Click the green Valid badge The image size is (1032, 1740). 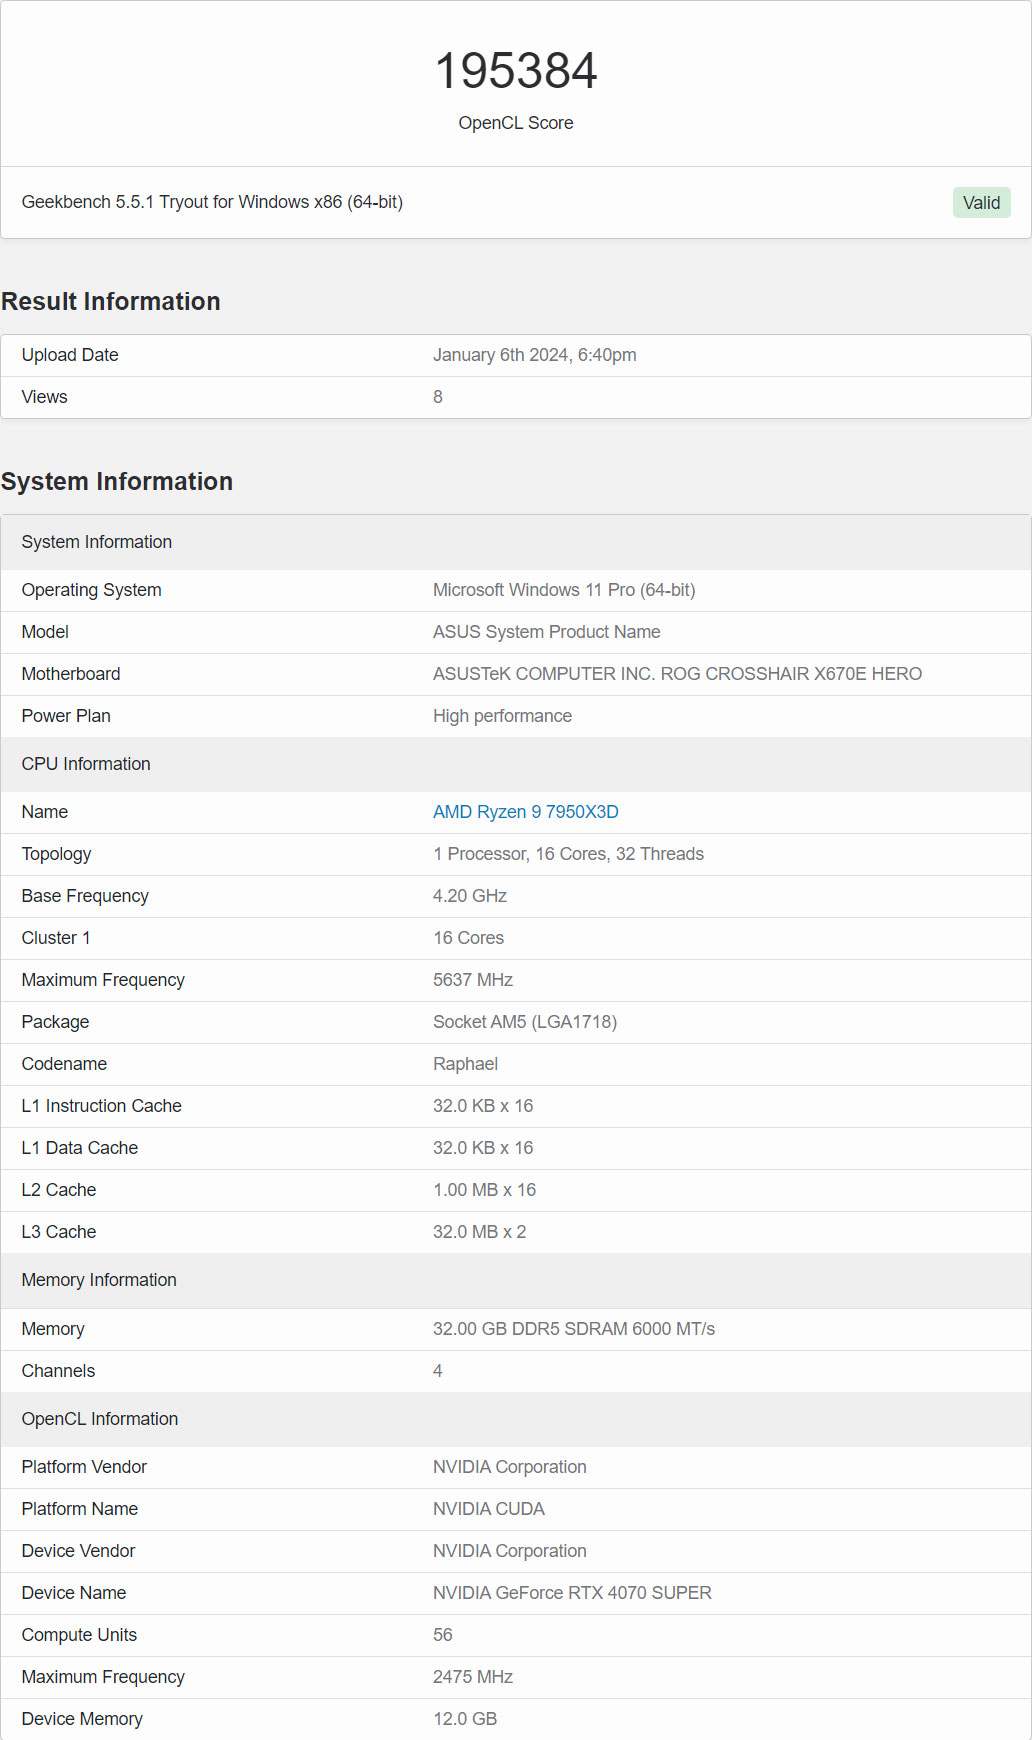pyautogui.click(x=980, y=203)
